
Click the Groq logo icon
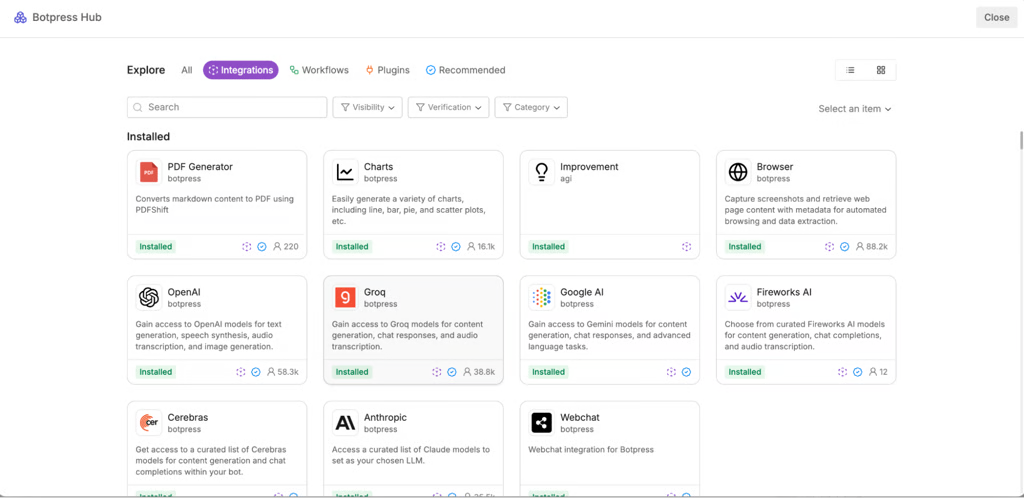345,298
